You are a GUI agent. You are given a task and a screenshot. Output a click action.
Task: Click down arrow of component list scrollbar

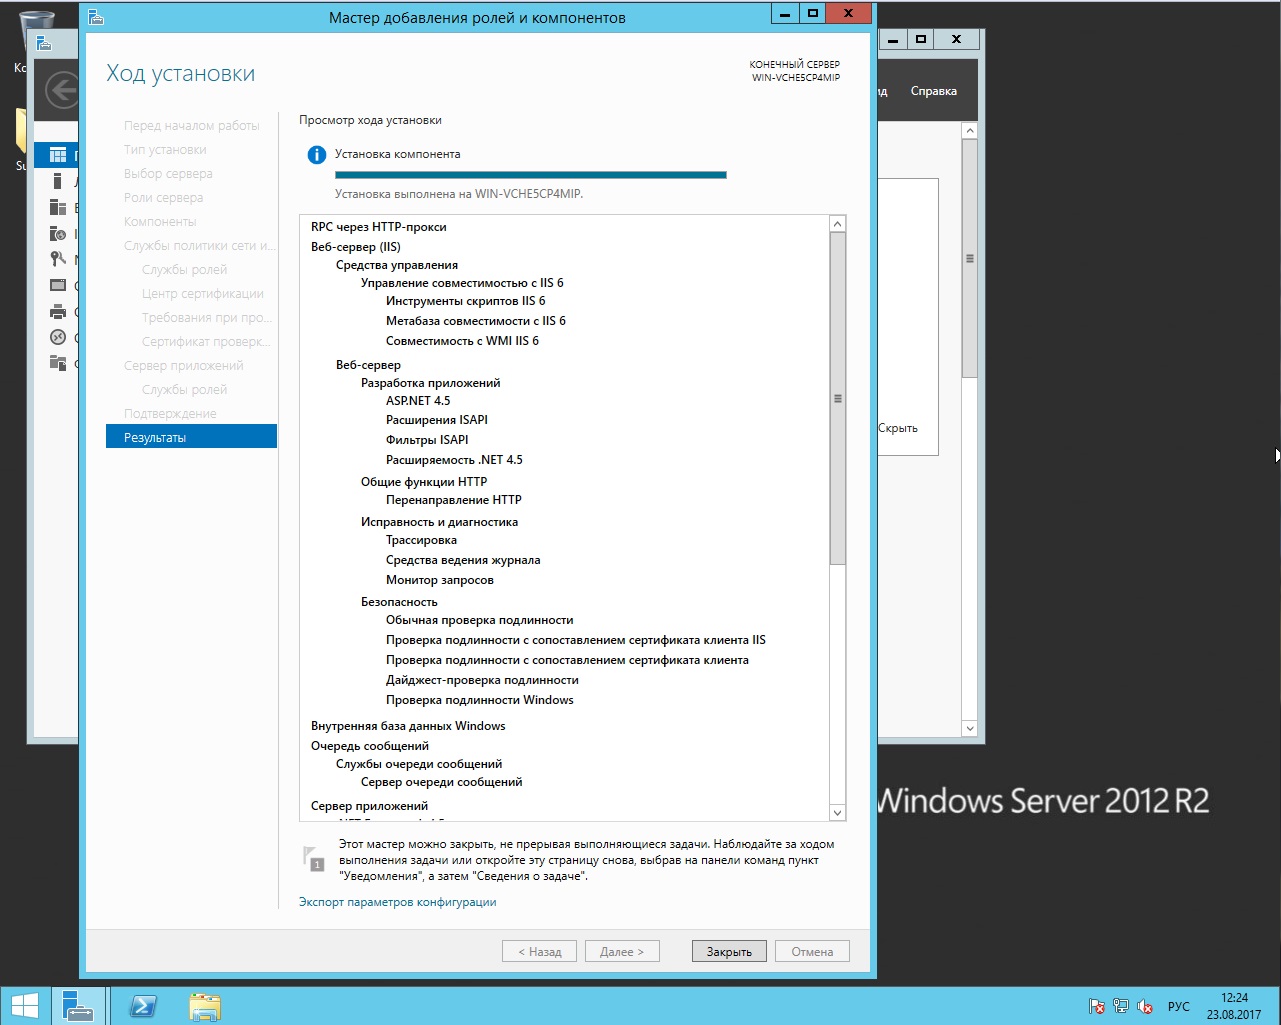click(x=838, y=813)
